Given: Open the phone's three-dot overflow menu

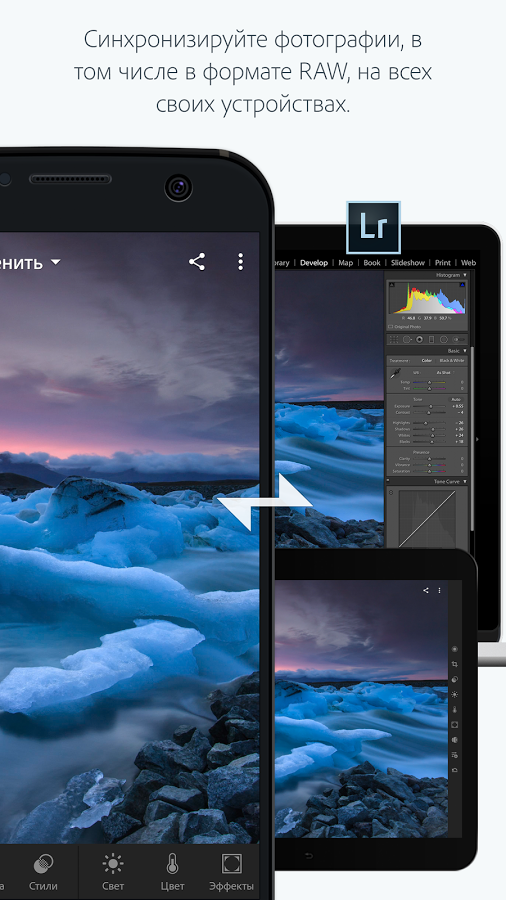Looking at the screenshot, I should click(240, 262).
